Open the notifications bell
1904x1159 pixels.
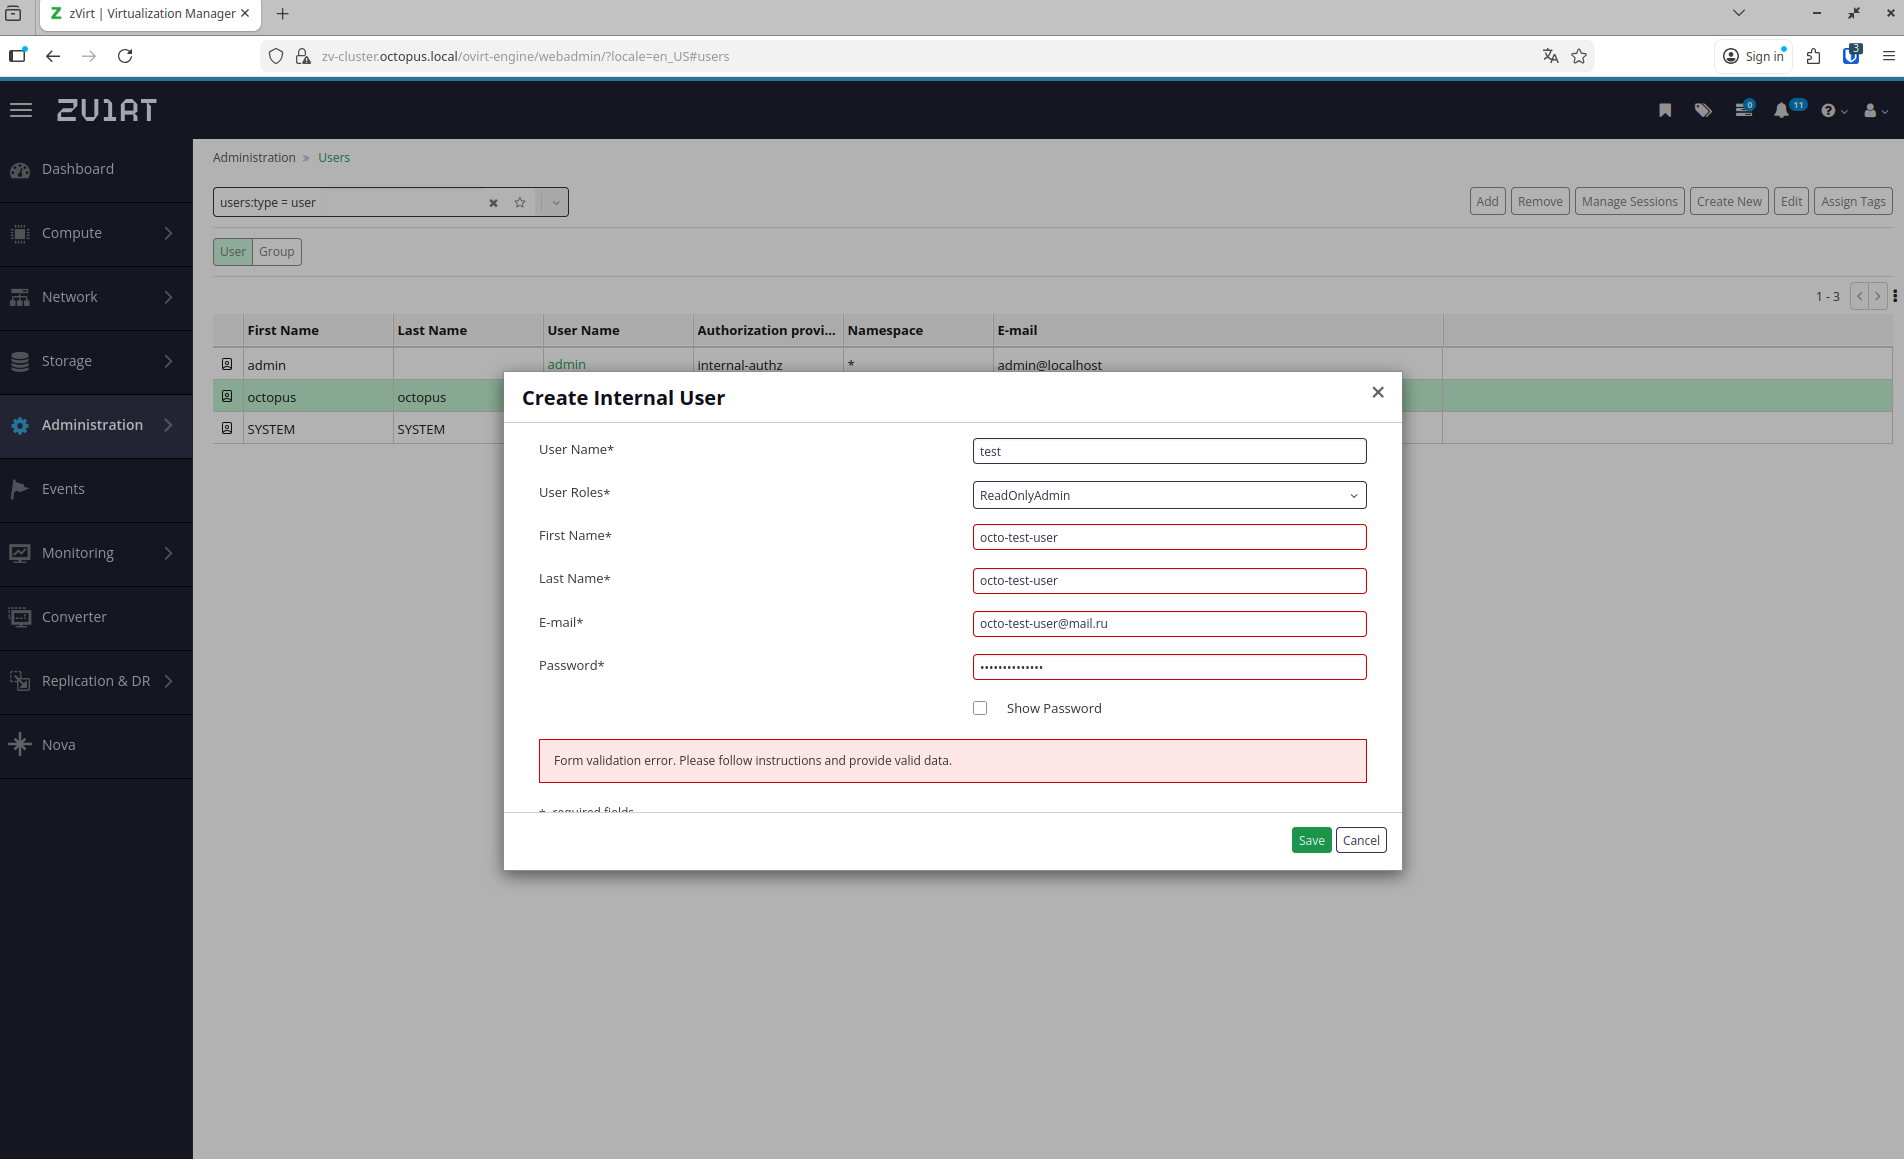click(x=1782, y=110)
